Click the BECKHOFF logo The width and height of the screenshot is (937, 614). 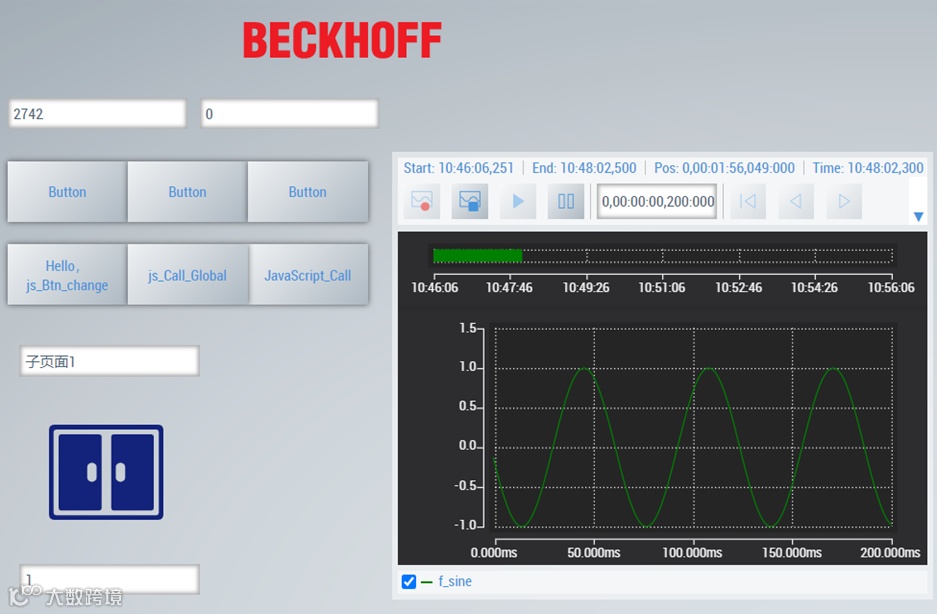(342, 41)
